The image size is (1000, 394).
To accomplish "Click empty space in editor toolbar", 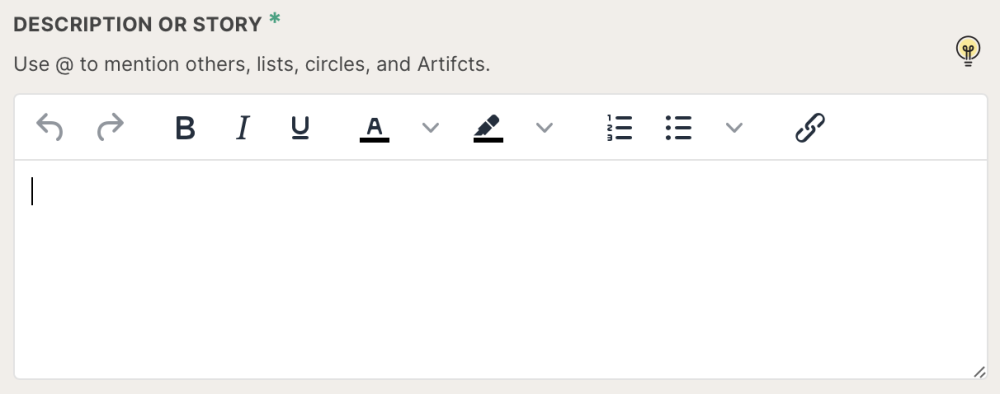I will (906, 128).
